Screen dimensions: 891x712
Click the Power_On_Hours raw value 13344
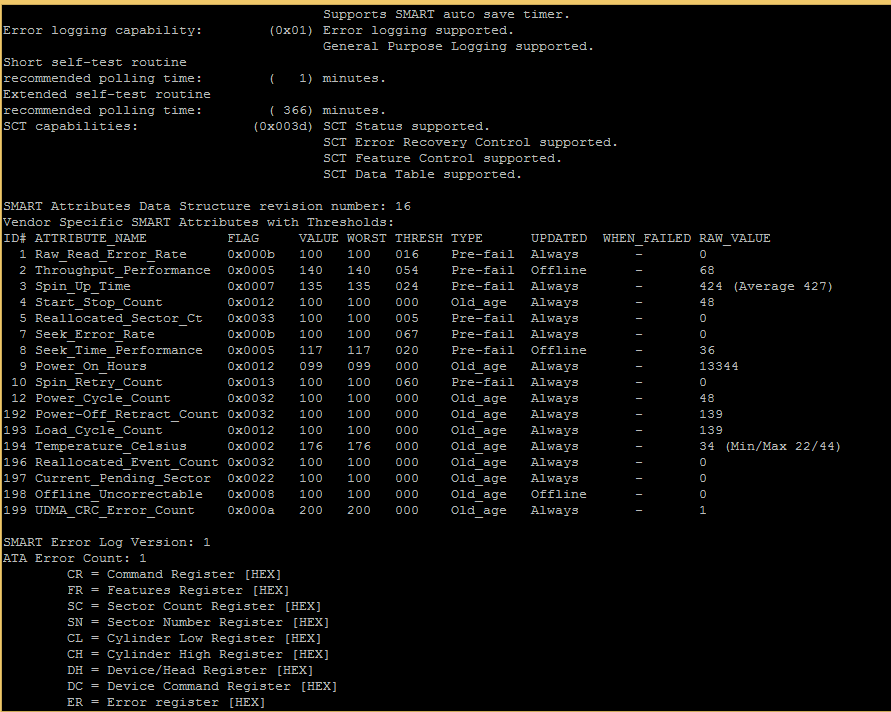tap(719, 366)
